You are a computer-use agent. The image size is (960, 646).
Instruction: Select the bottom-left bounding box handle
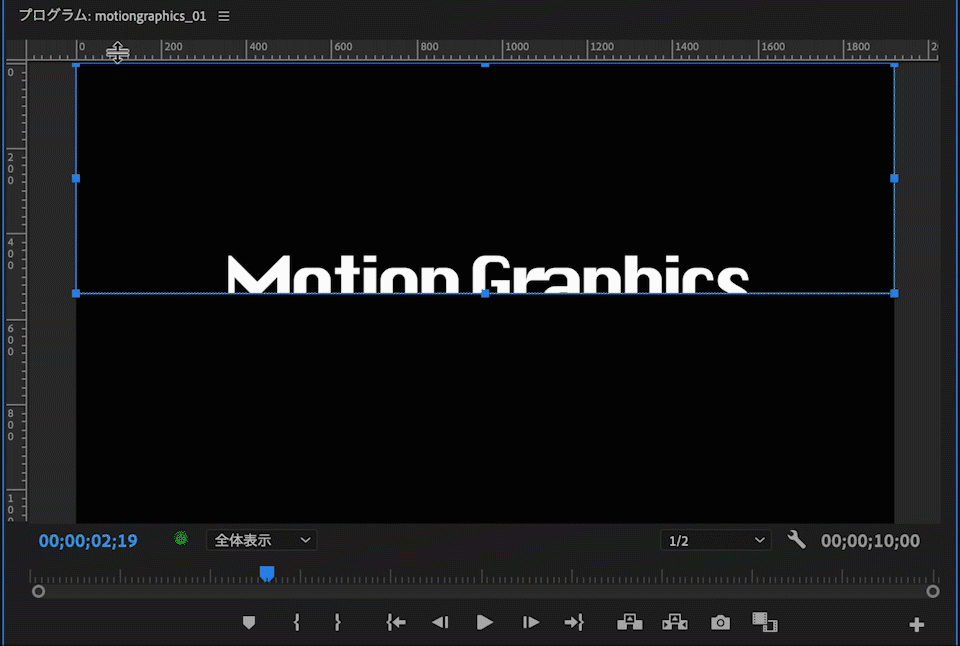[x=76, y=293]
